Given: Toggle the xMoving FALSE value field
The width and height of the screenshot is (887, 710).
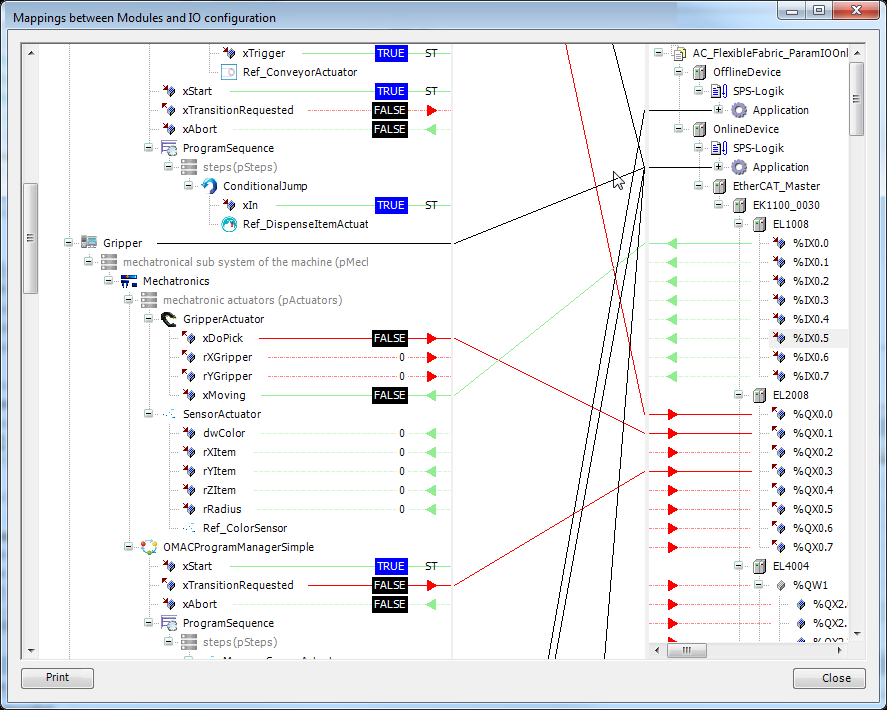Looking at the screenshot, I should [389, 395].
